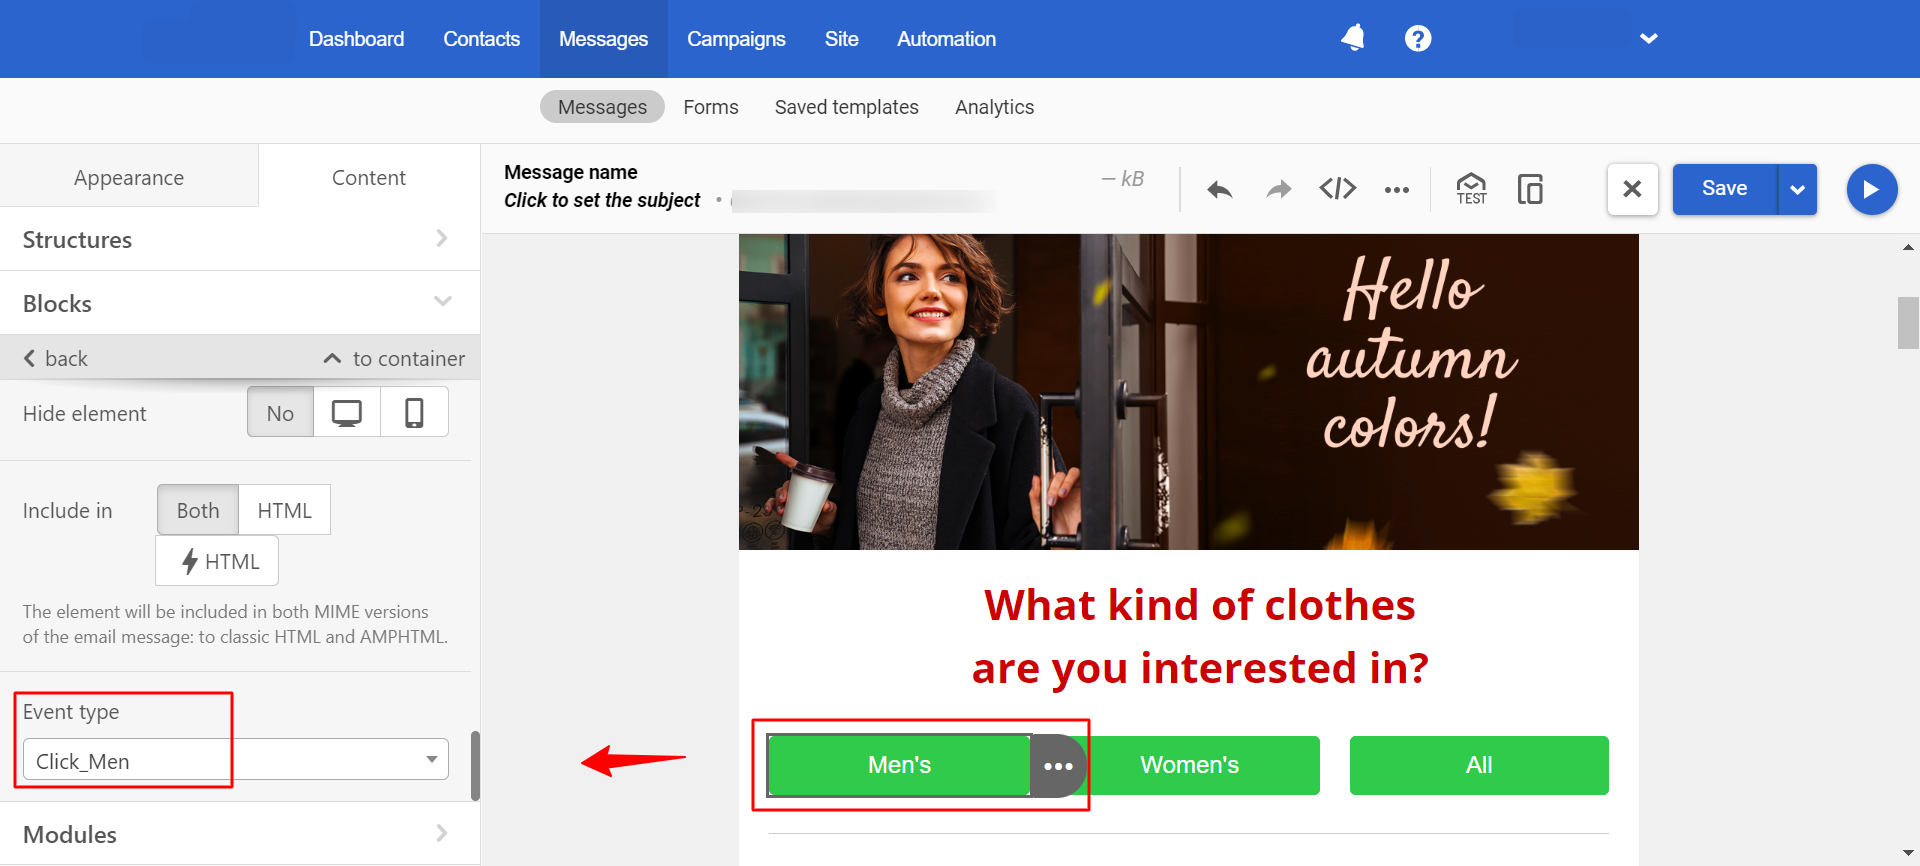Image resolution: width=1920 pixels, height=866 pixels.
Task: Click the left panel scrollbar thumb
Action: pyautogui.click(x=475, y=766)
